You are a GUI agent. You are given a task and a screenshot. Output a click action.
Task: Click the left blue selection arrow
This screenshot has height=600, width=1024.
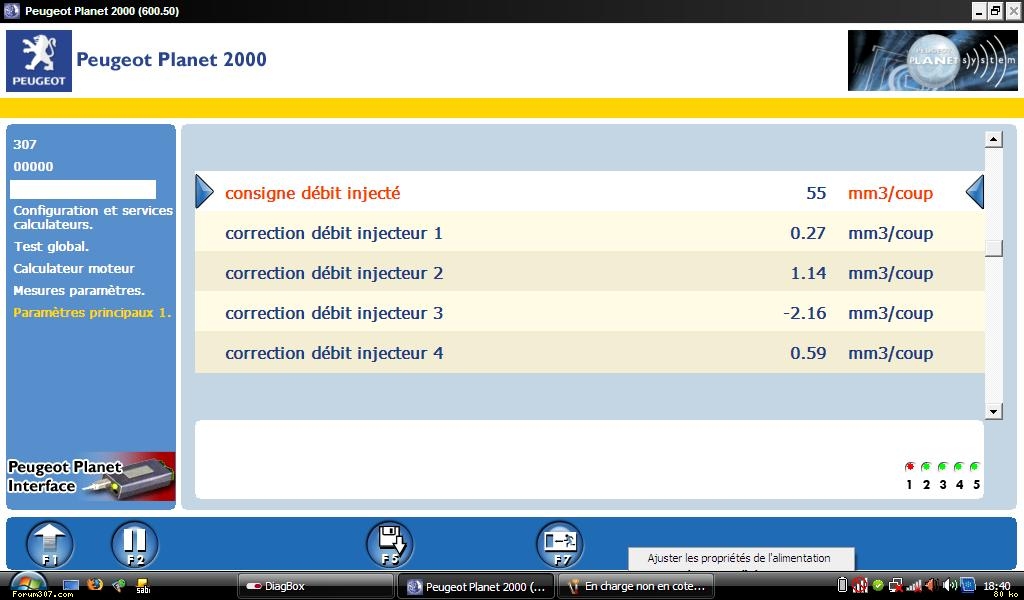pos(204,192)
